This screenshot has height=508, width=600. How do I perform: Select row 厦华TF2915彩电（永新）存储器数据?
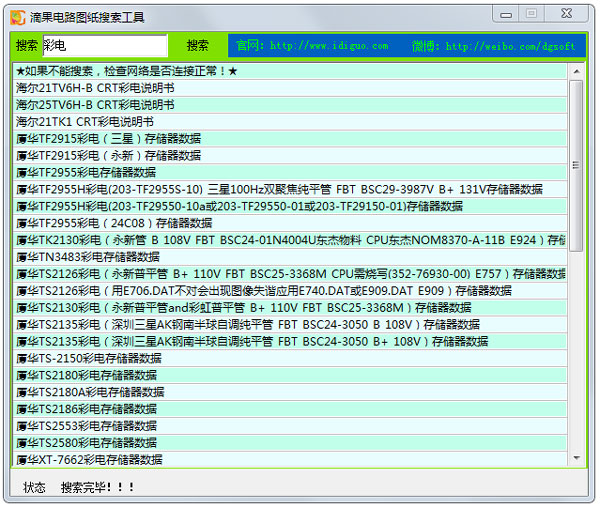[290, 156]
